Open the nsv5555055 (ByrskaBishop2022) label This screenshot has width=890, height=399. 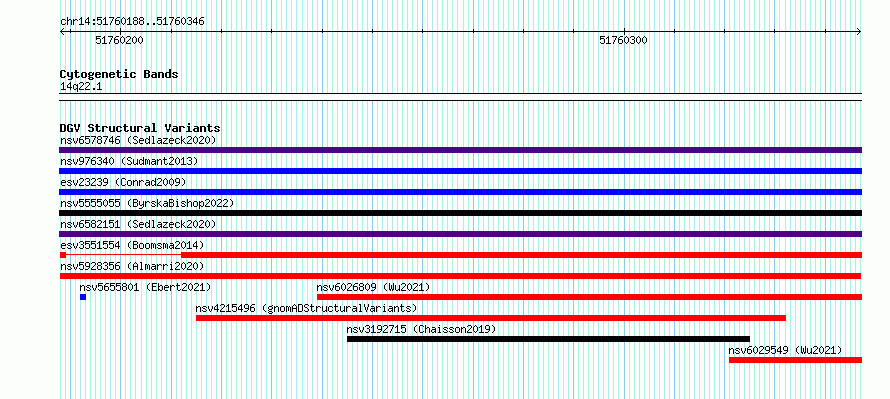147,203
